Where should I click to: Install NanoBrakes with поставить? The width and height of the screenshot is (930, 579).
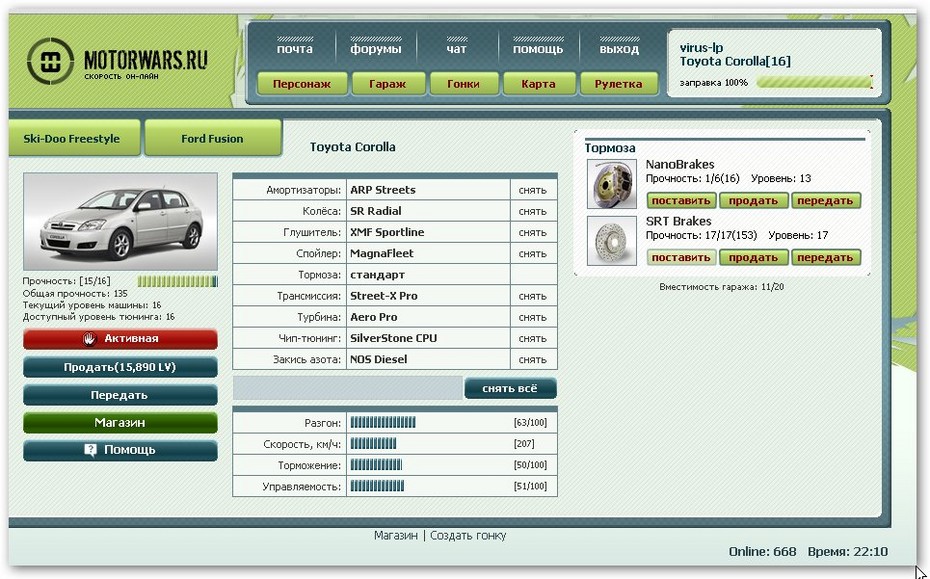click(x=681, y=201)
